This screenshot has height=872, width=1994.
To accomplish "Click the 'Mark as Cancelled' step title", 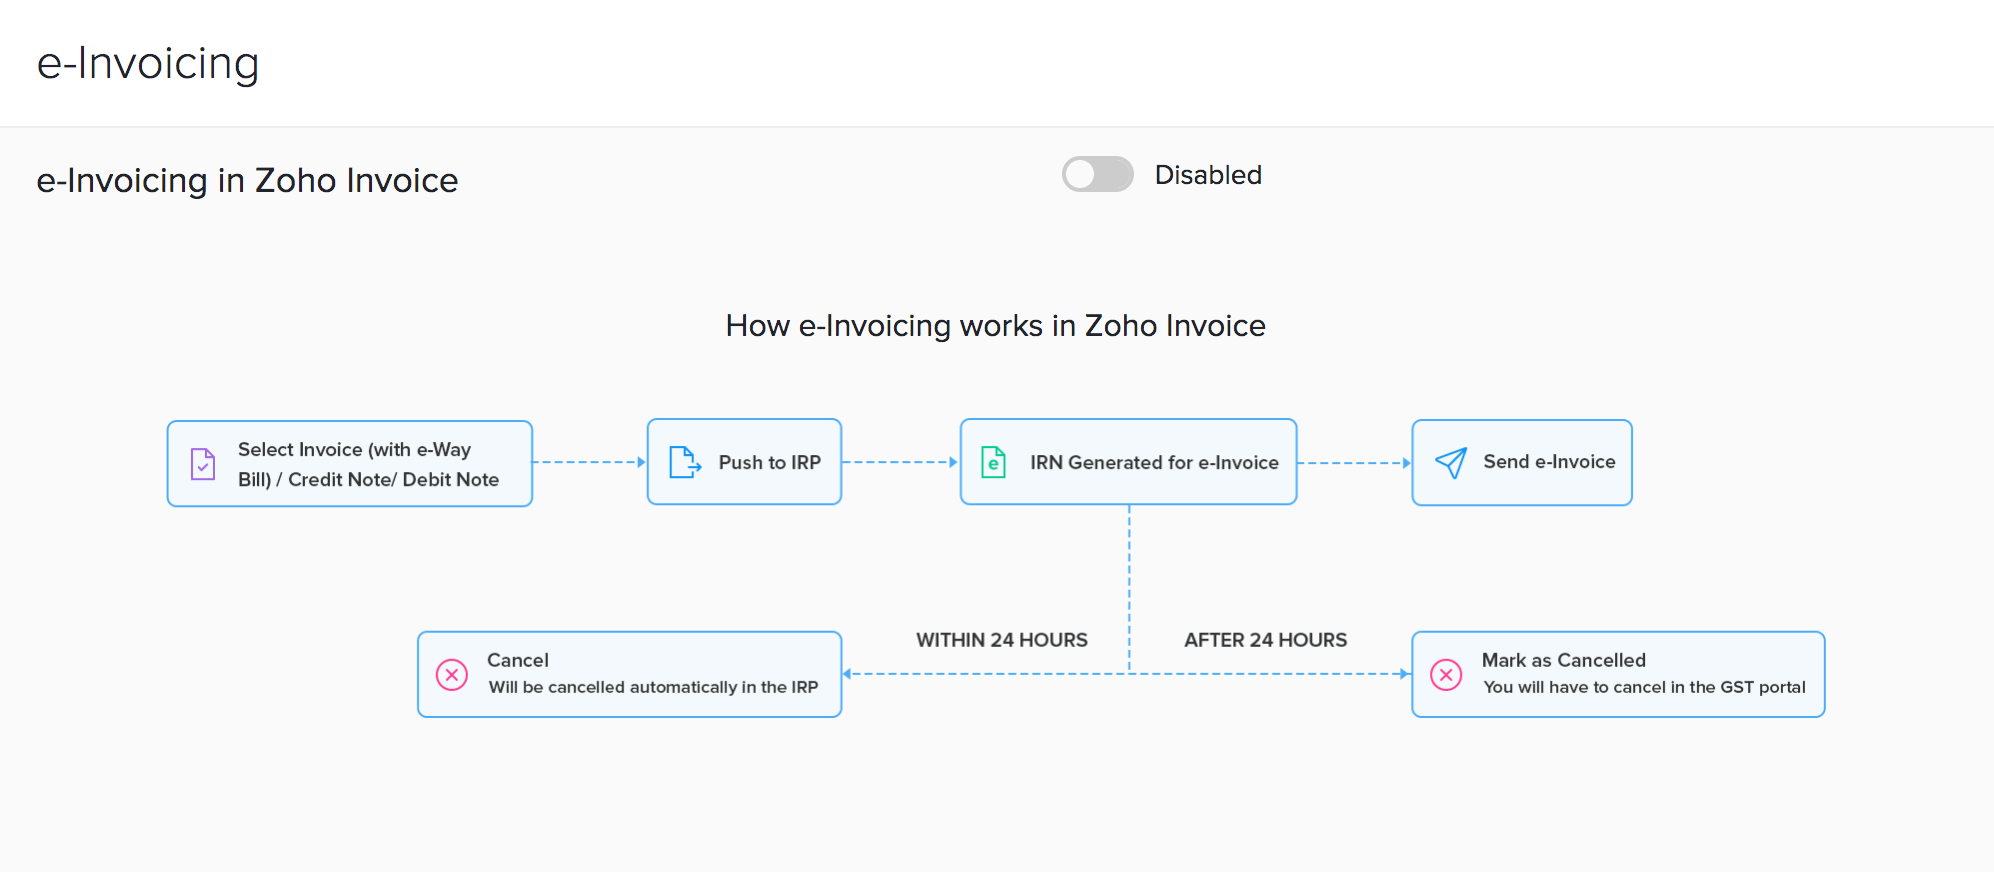I will (1563, 660).
